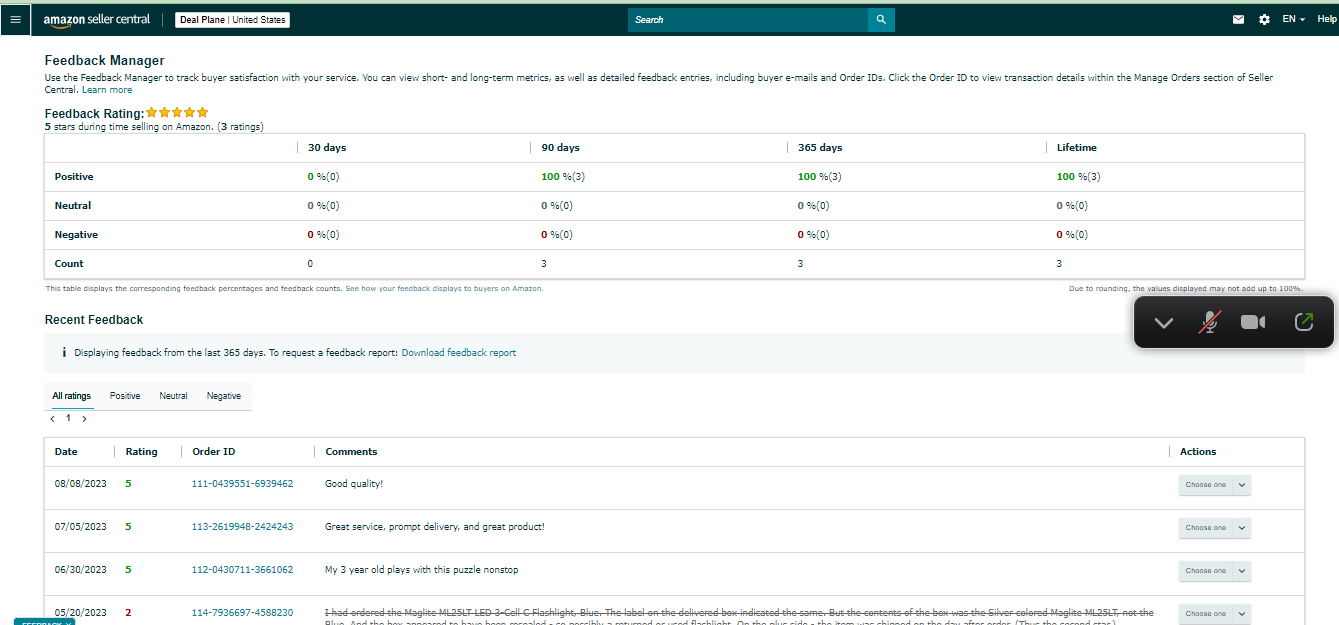Click the Negative row label in the metrics table
Image resolution: width=1339 pixels, height=625 pixels.
tap(76, 235)
